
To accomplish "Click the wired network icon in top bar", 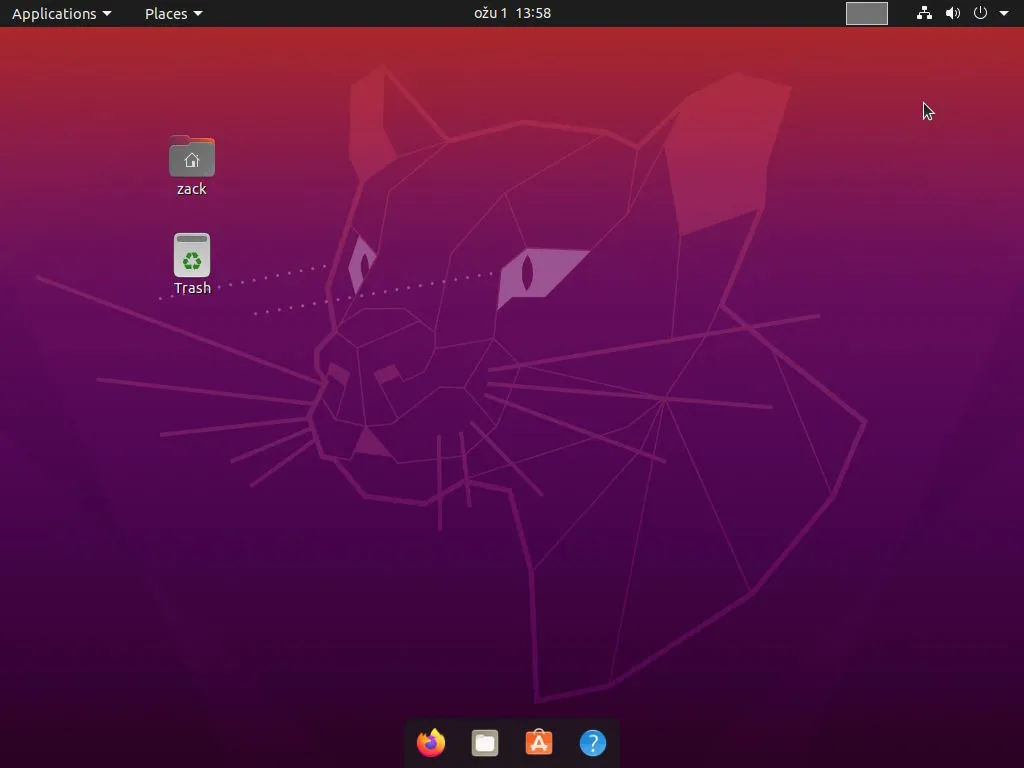I will pos(923,13).
